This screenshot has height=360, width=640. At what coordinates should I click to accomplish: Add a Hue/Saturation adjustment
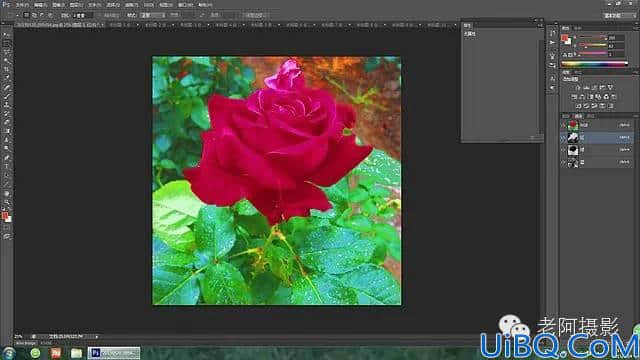[574, 97]
